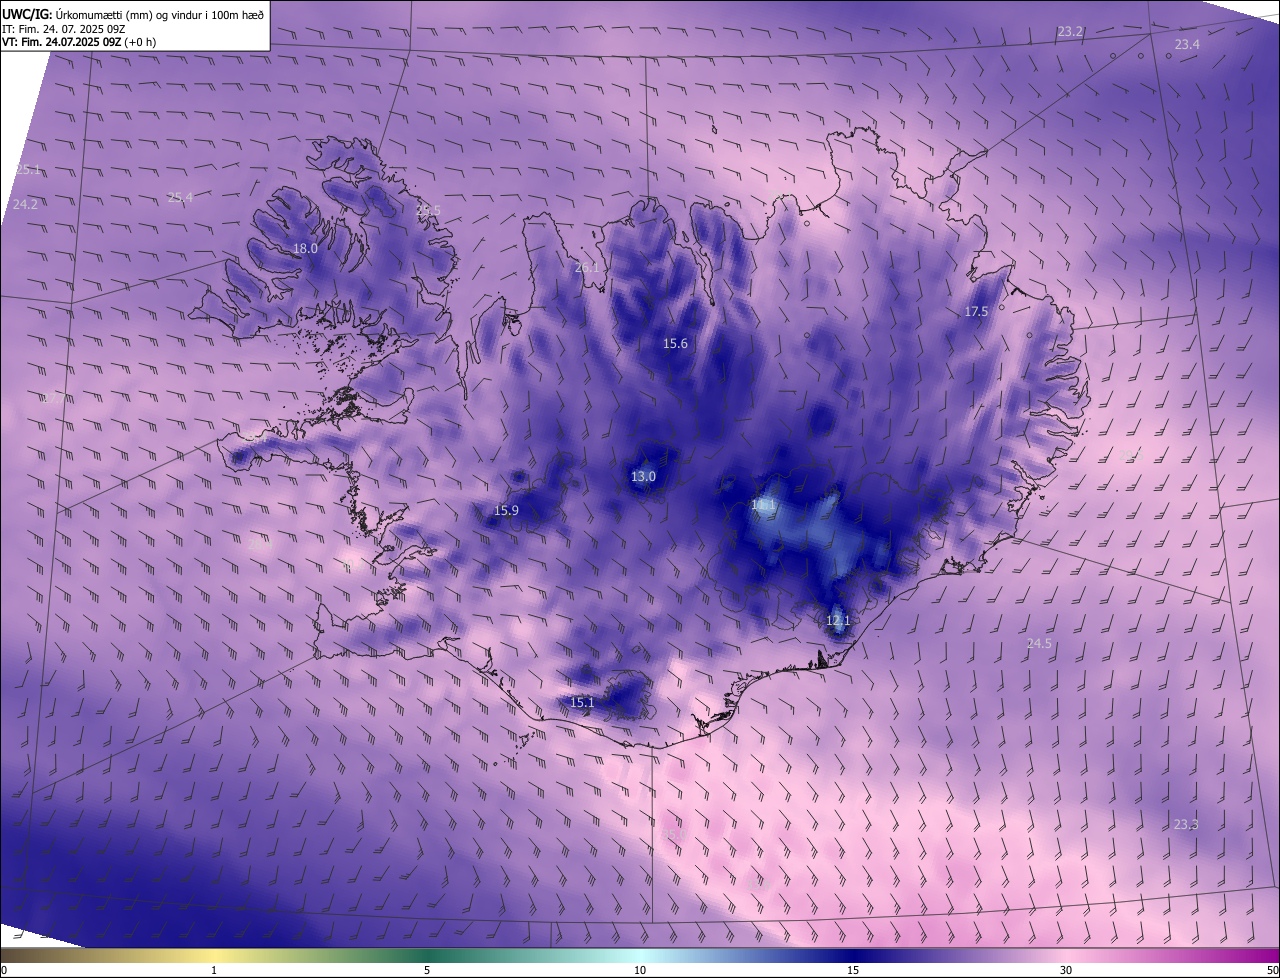Click the 24.2 value label
Image resolution: width=1280 pixels, height=978 pixels.
coord(25,205)
